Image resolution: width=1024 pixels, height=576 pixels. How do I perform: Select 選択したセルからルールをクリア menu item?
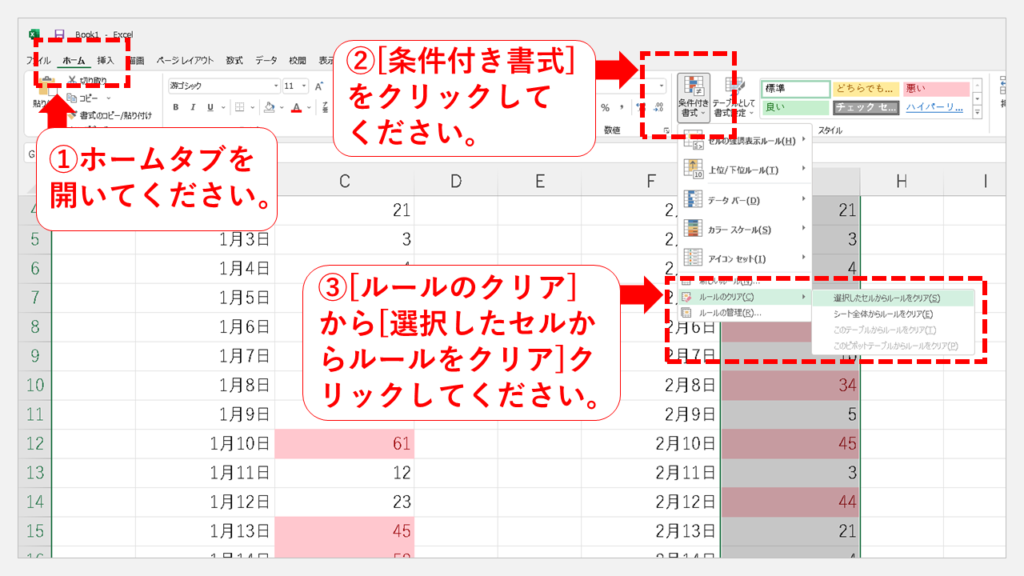tap(890, 298)
